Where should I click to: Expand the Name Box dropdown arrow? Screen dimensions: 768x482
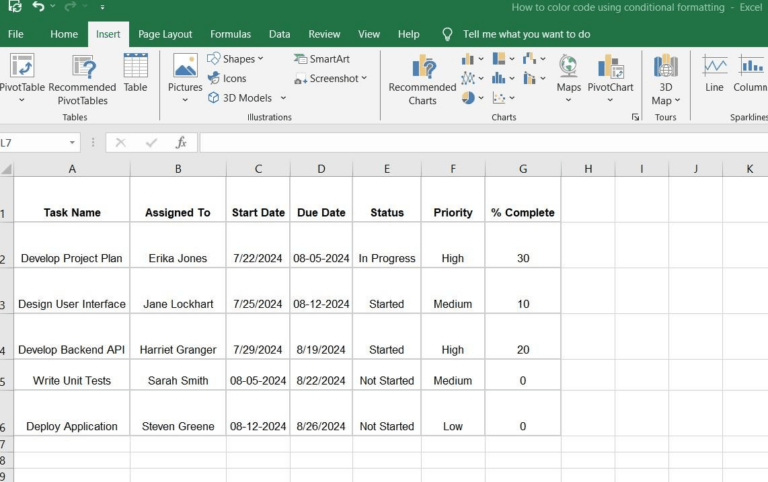pyautogui.click(x=72, y=143)
